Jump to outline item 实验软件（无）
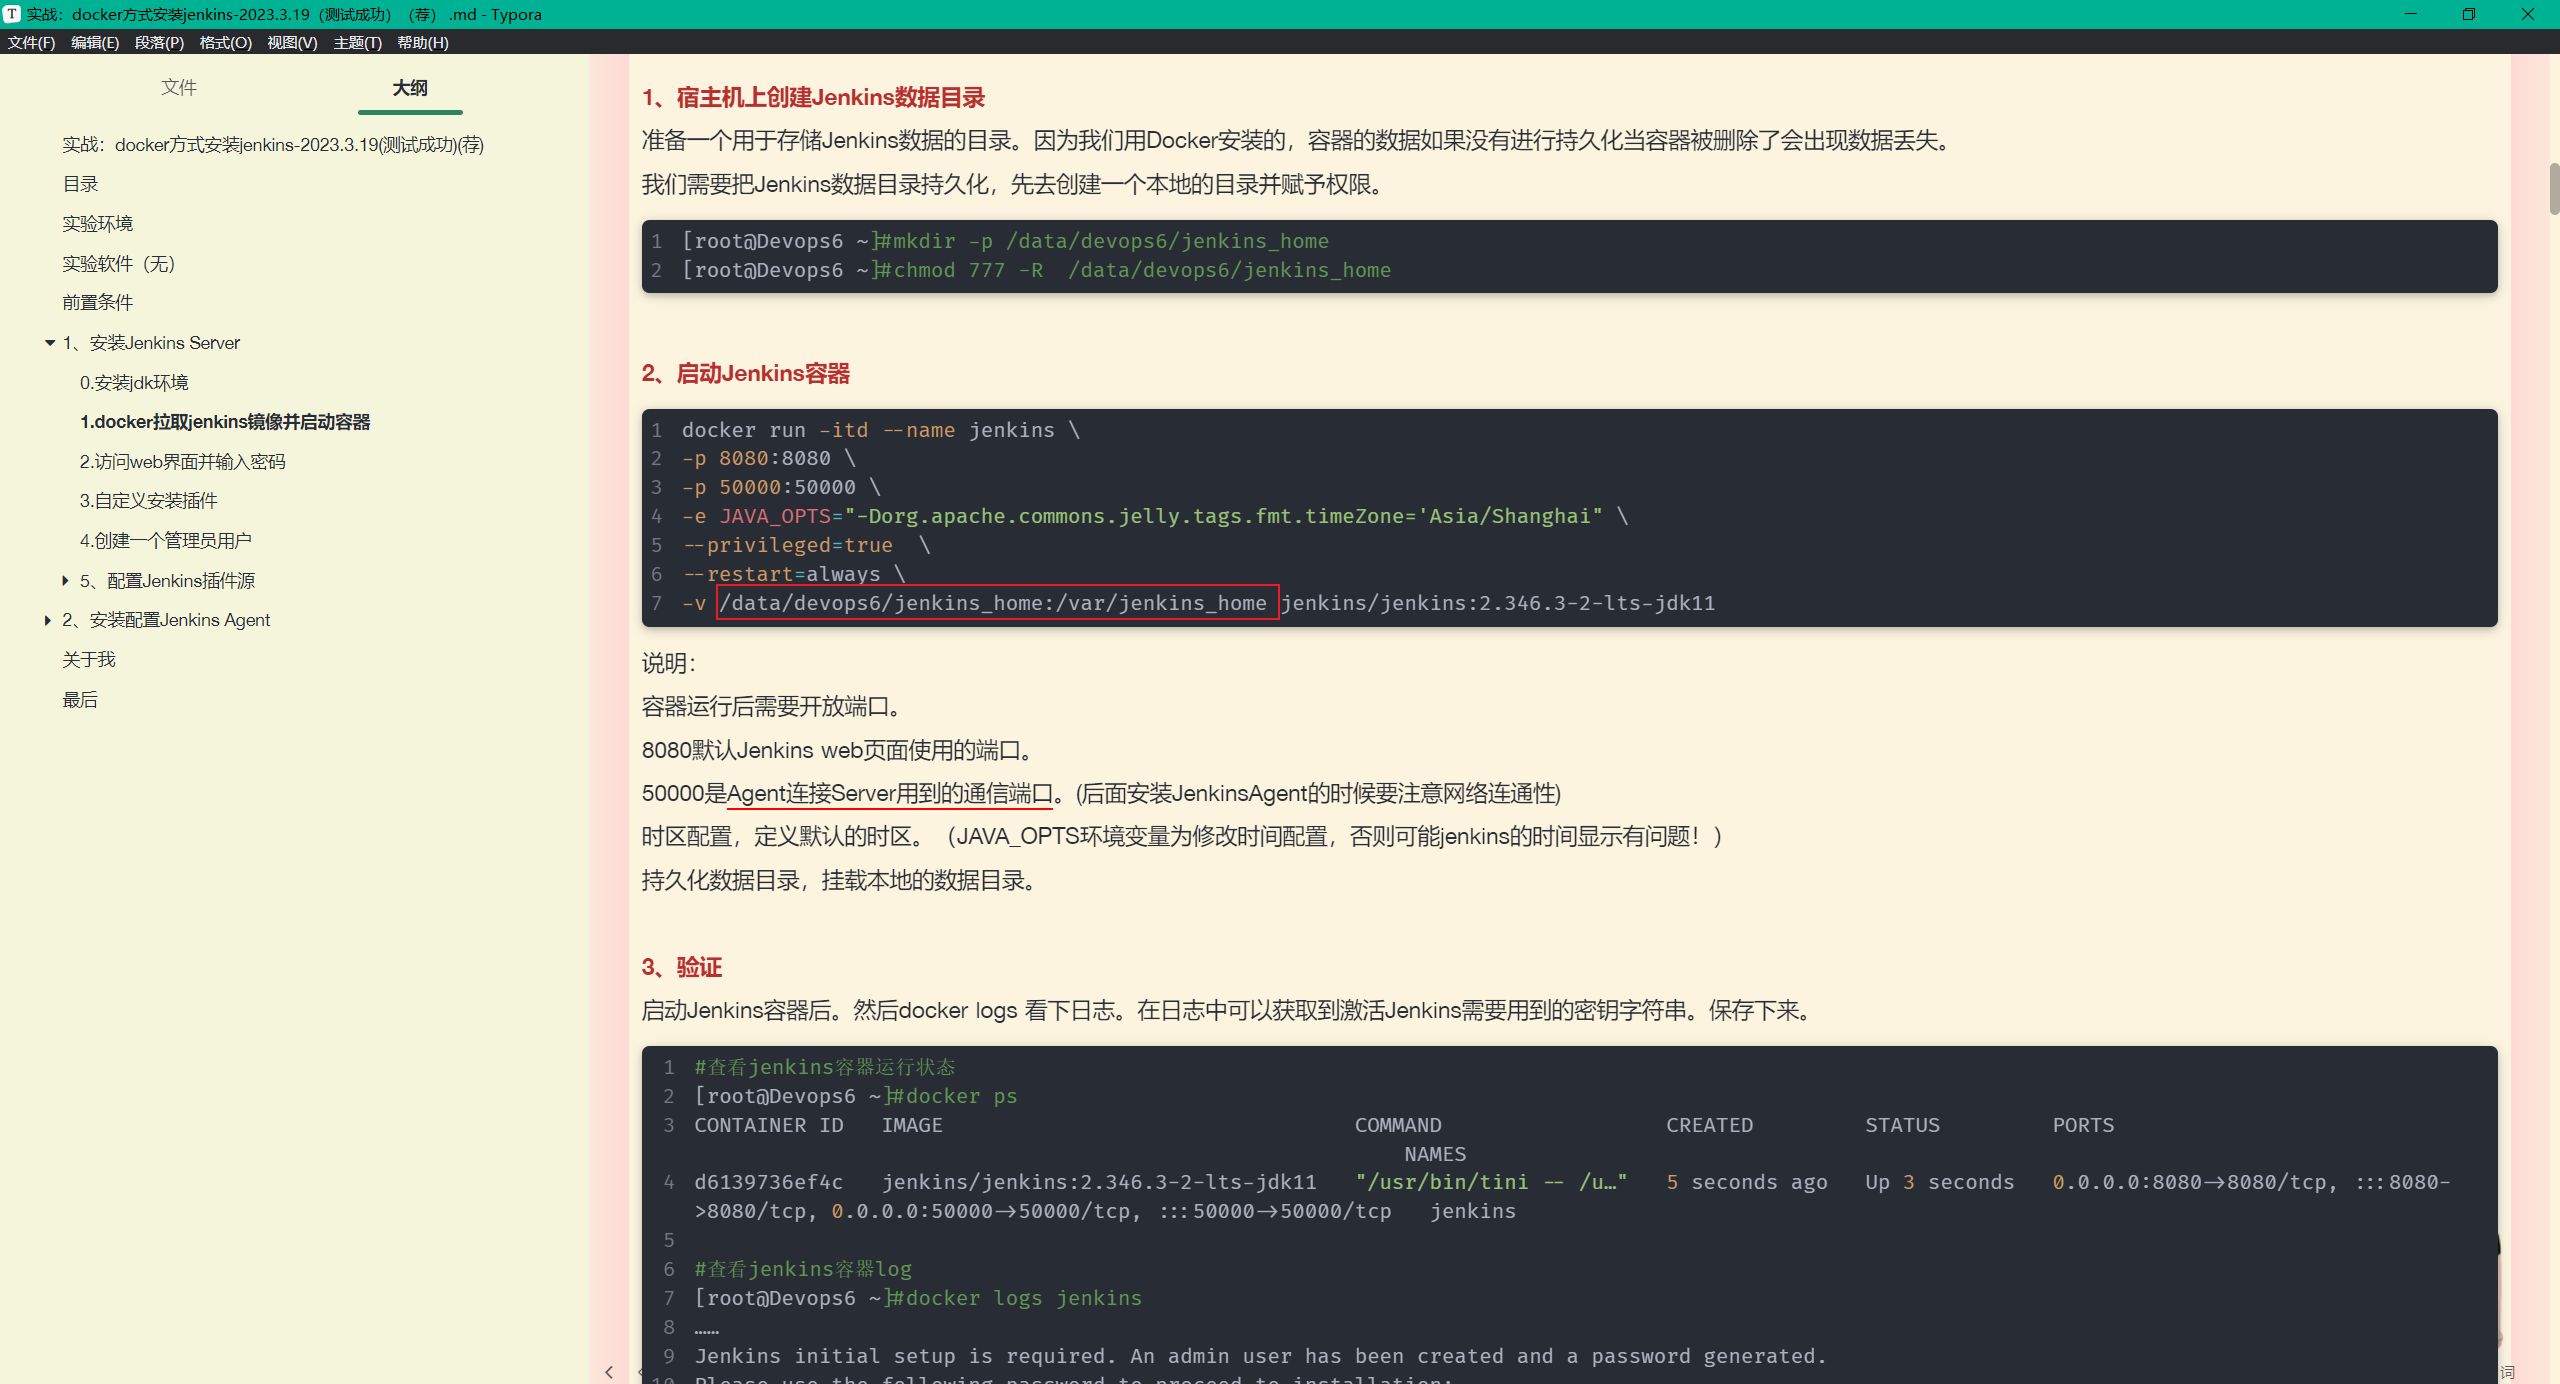This screenshot has width=2560, height=1384. coord(118,263)
